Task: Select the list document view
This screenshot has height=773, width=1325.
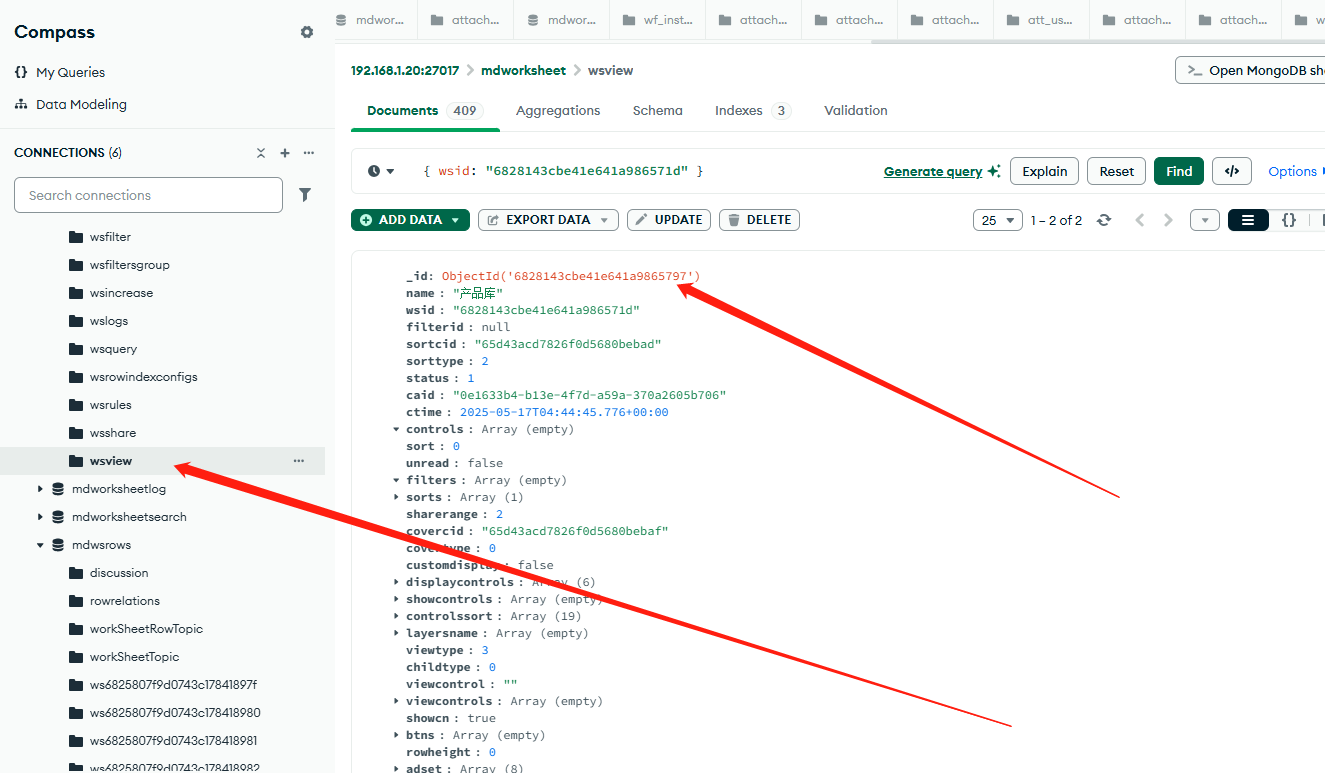Action: tap(1248, 220)
